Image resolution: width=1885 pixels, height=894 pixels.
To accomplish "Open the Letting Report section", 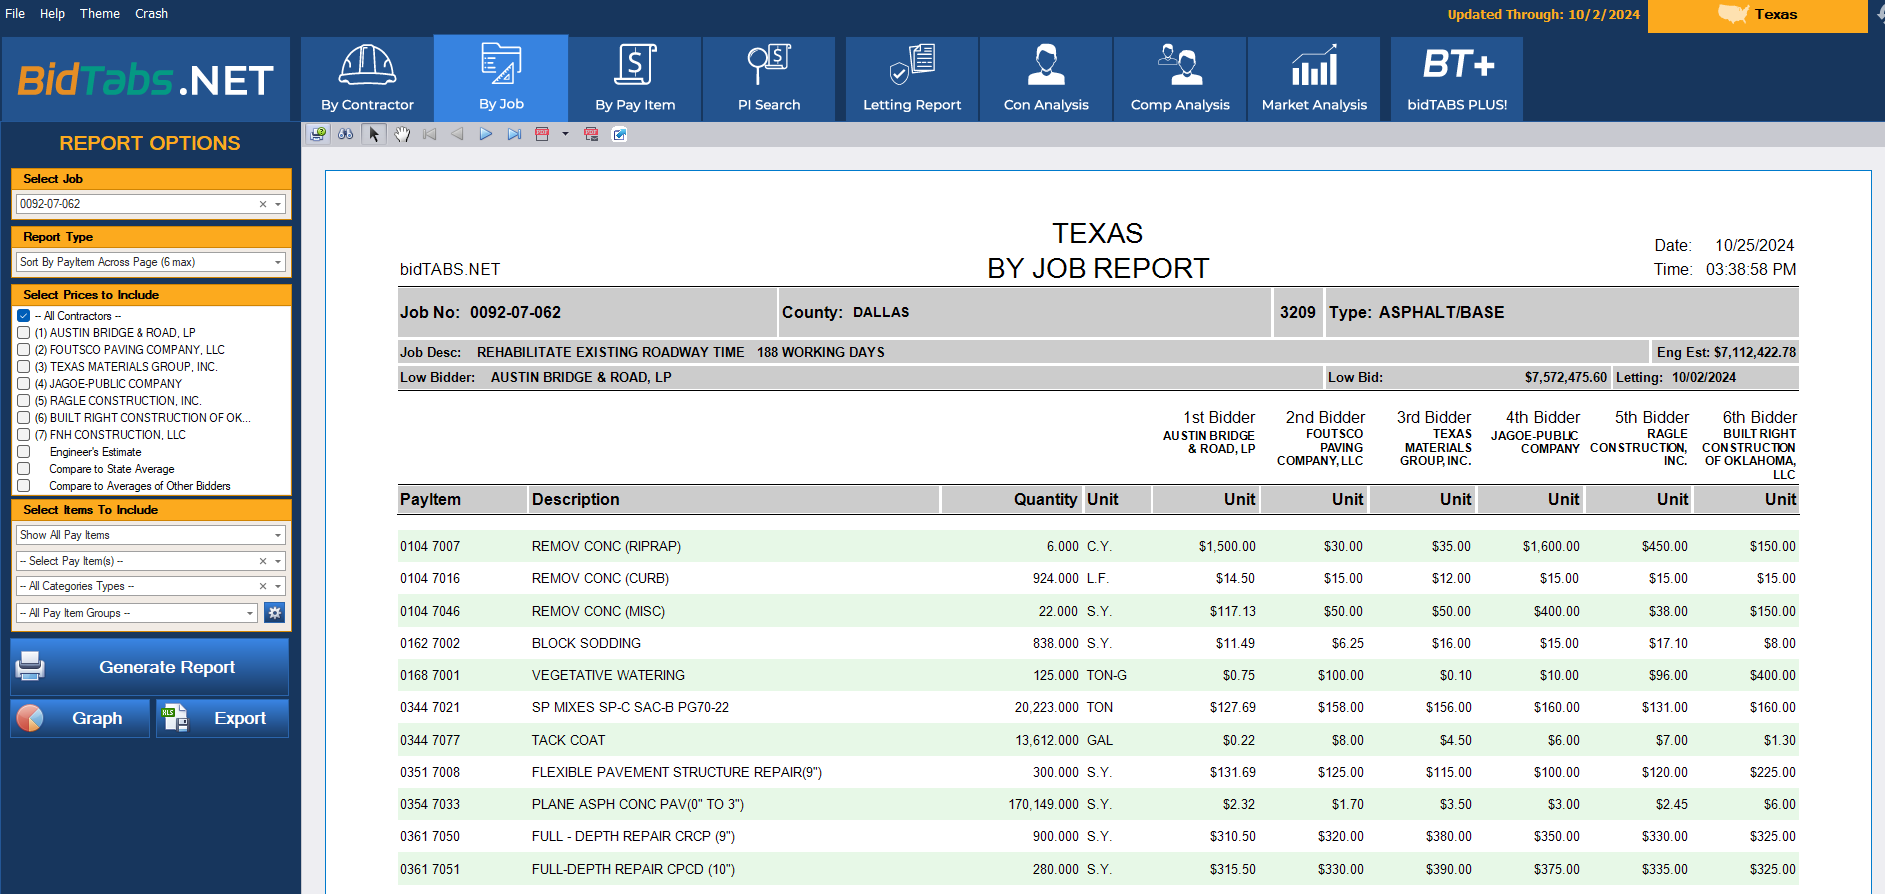I will click(x=912, y=79).
